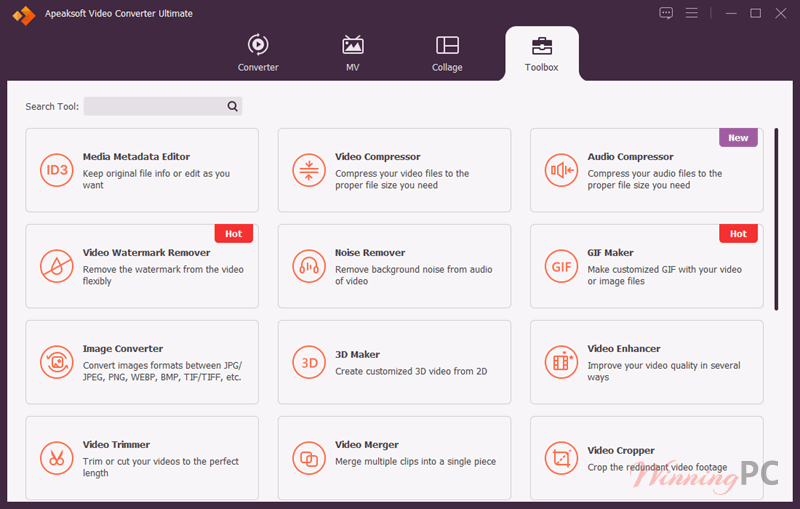Click the Hot badge on Video Watermark Remover
The width and height of the screenshot is (800, 509).
click(x=234, y=234)
